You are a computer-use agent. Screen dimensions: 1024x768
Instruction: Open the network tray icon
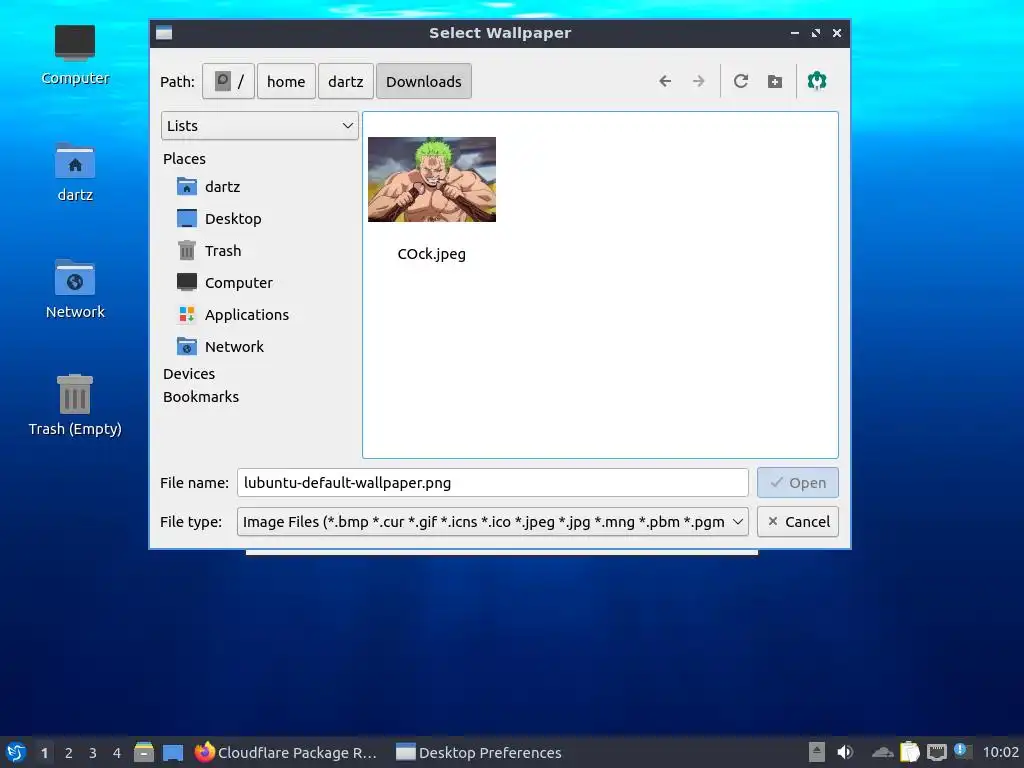937,752
